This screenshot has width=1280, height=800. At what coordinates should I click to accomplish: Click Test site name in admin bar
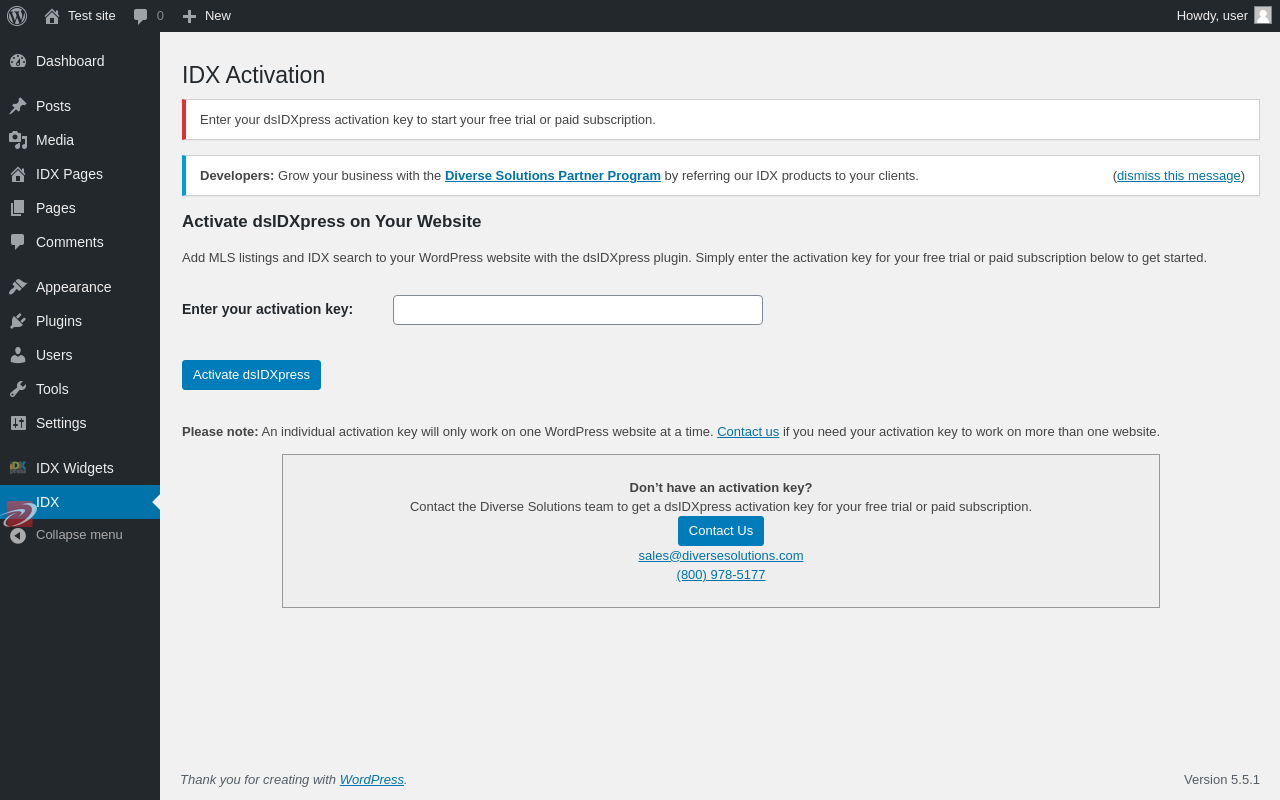[x=92, y=16]
